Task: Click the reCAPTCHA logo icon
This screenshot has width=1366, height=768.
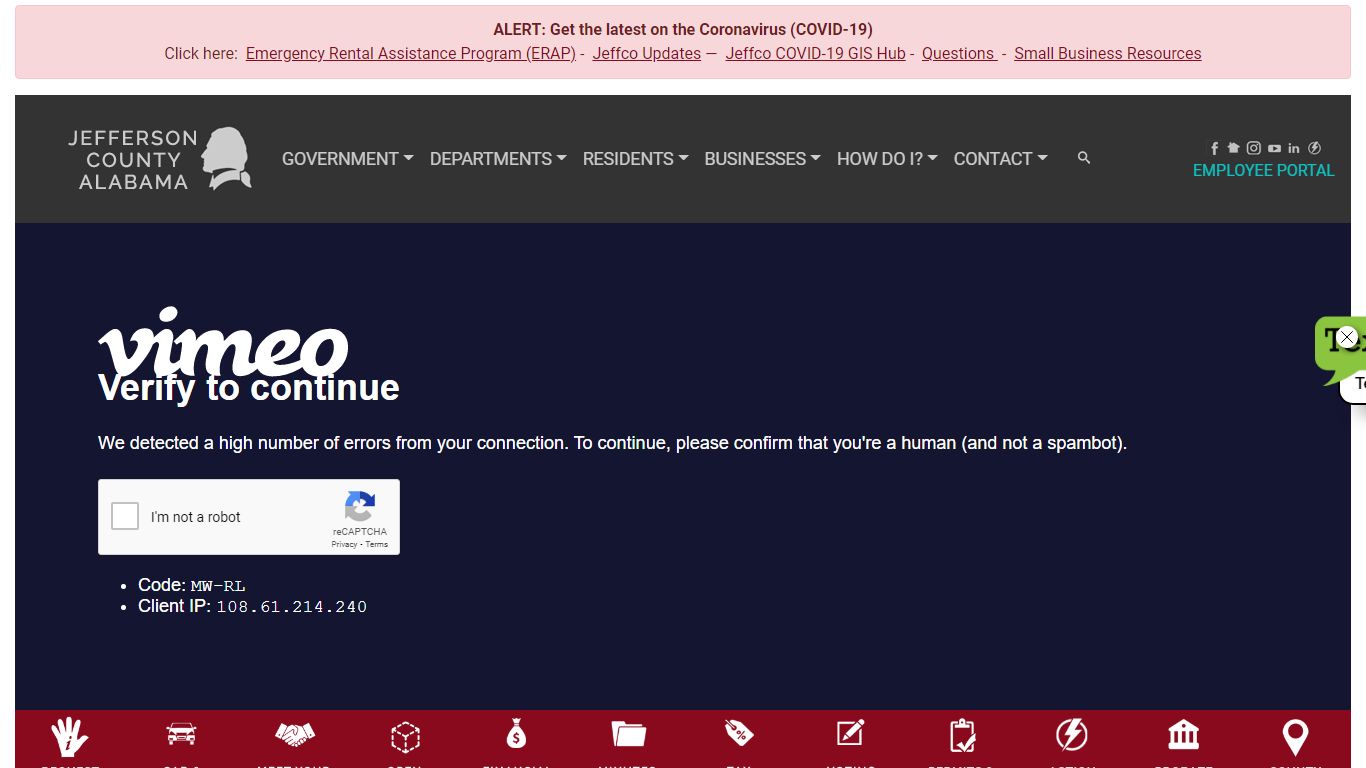Action: point(360,506)
